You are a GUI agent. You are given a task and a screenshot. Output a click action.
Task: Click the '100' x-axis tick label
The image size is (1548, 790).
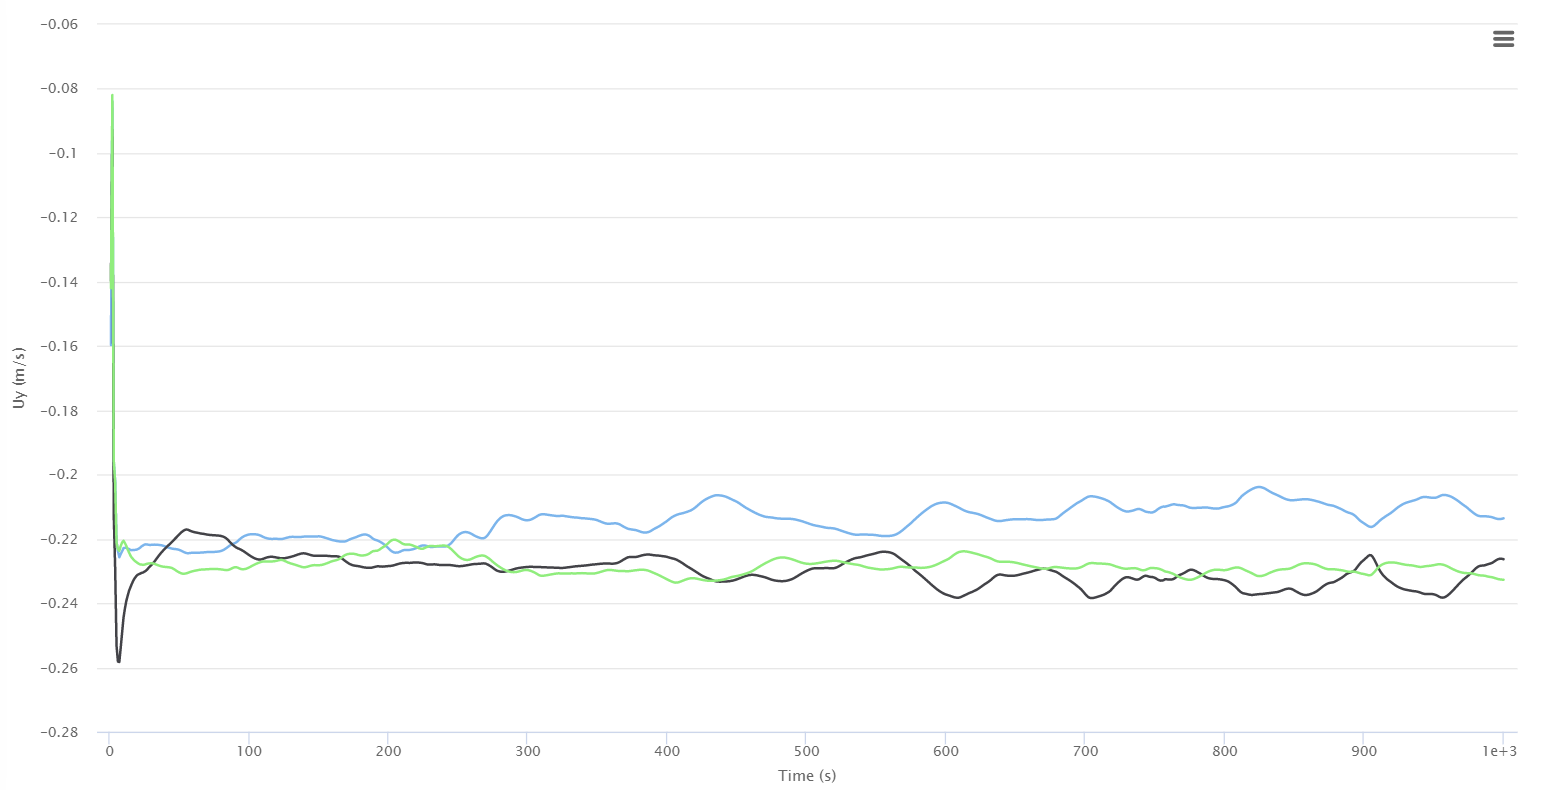tap(249, 751)
